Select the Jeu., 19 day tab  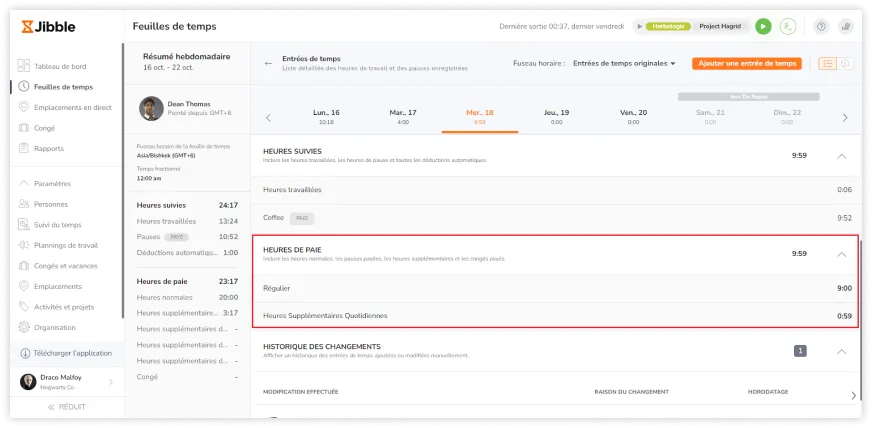pos(557,117)
